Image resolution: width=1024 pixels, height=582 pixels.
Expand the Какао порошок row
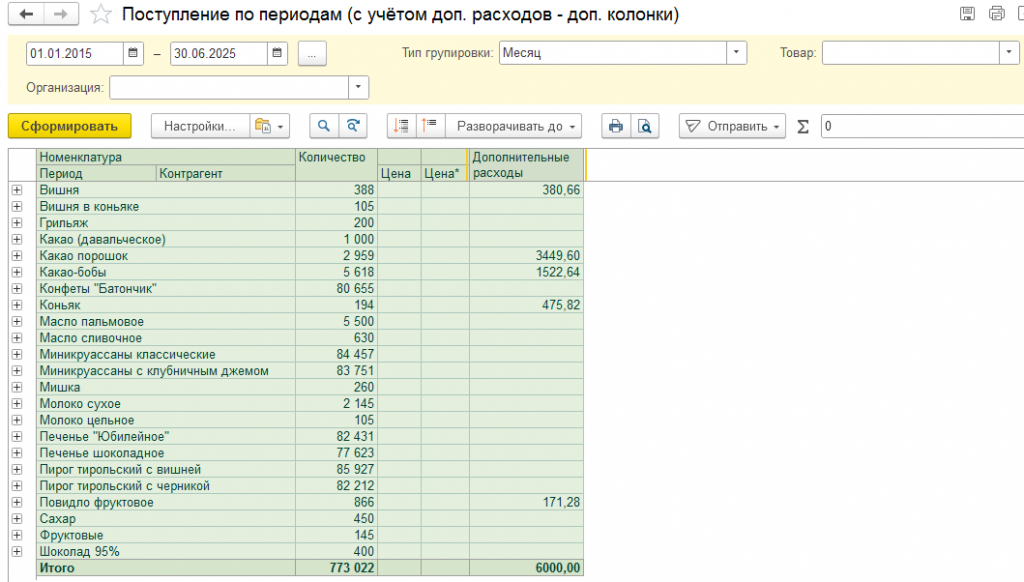pyautogui.click(x=17, y=256)
